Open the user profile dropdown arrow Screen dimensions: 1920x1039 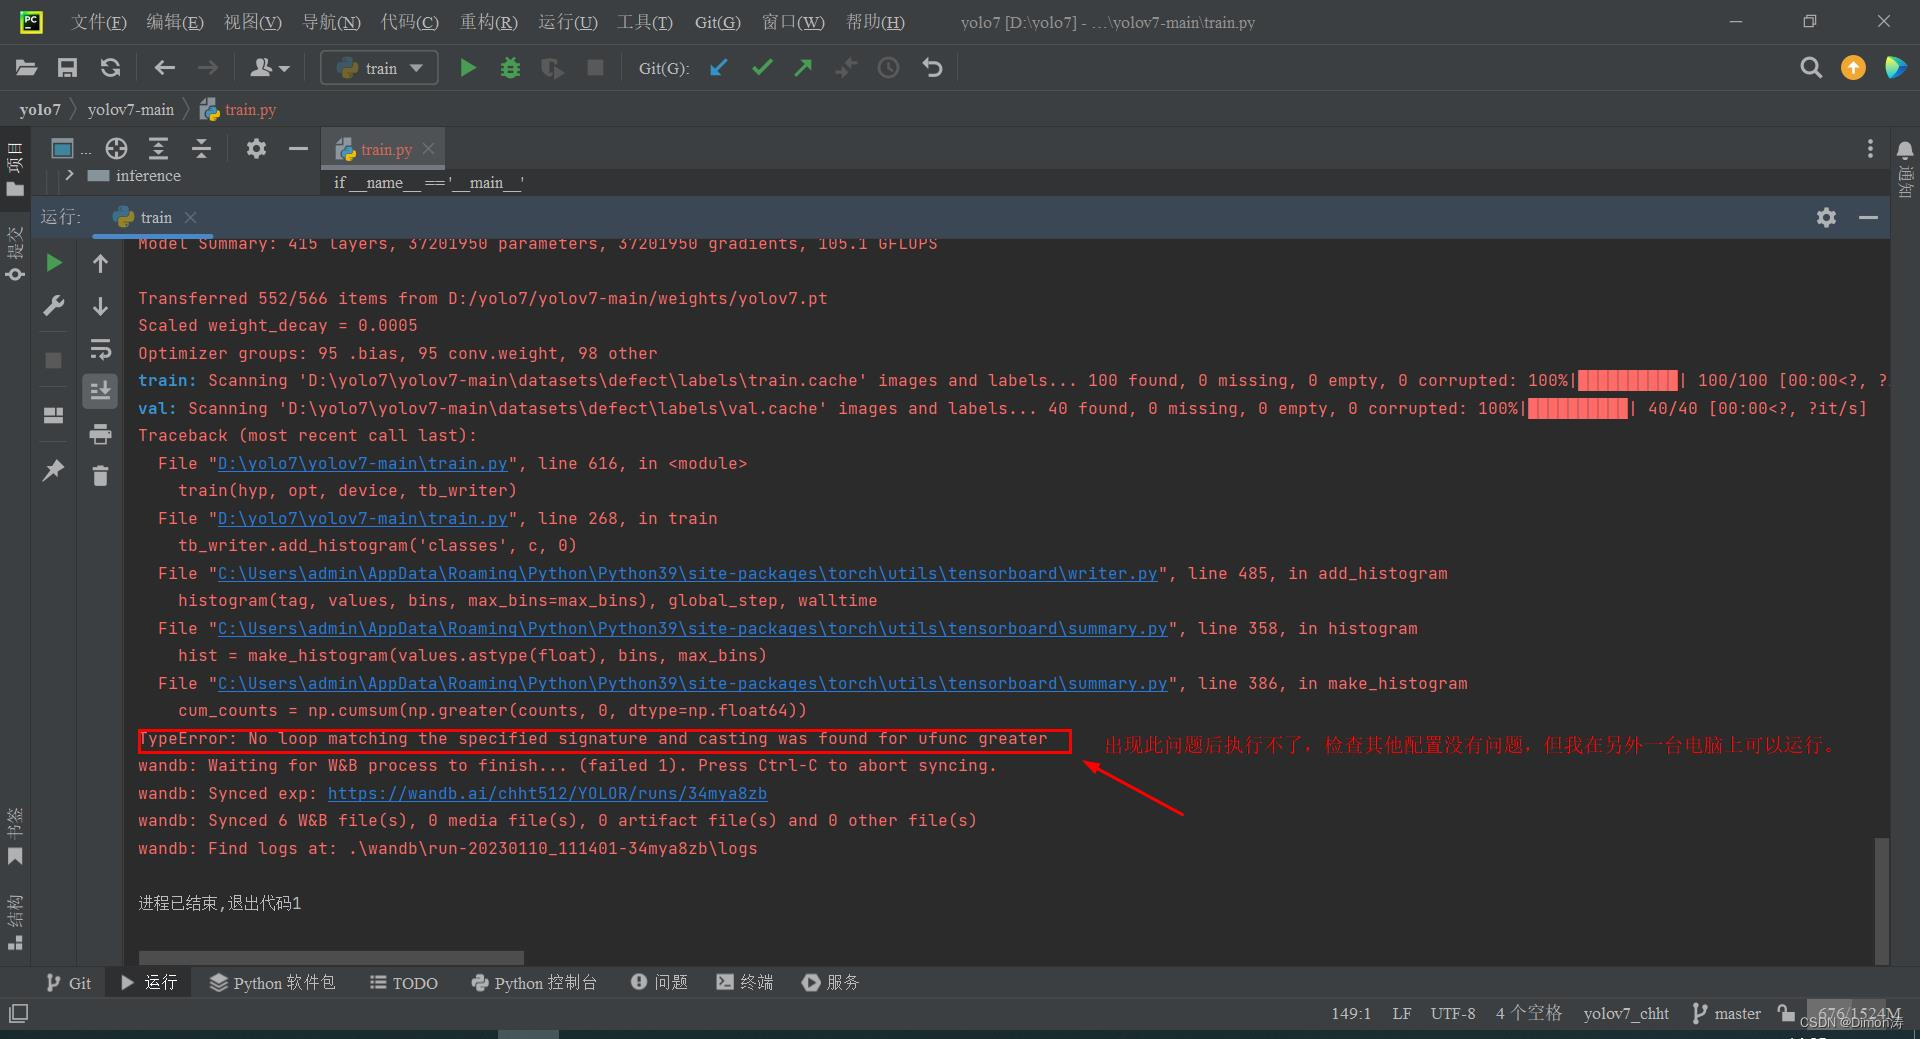[x=283, y=67]
